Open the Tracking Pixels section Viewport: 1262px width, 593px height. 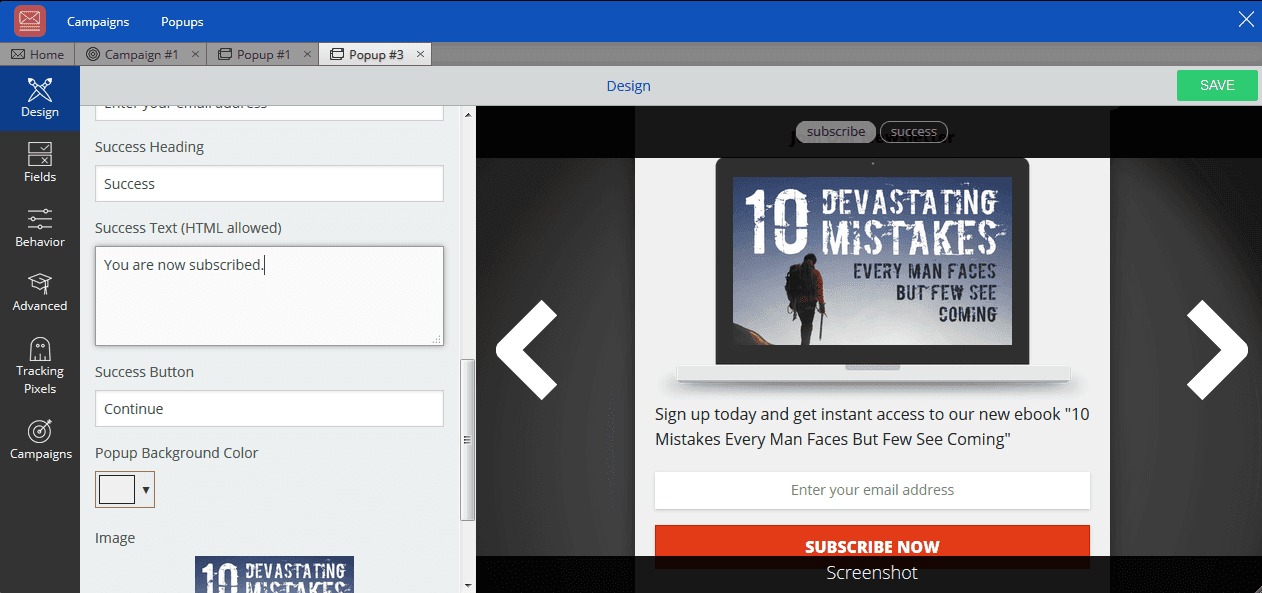pos(40,365)
